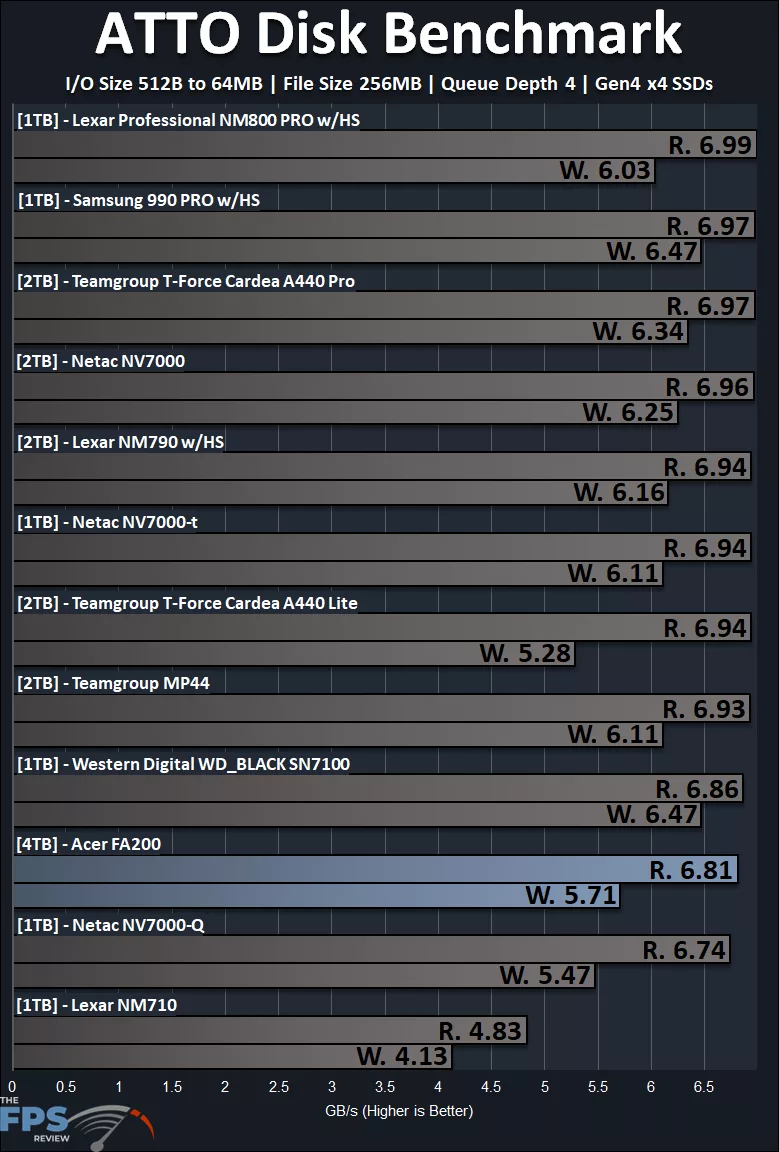
Task: Click the ATTO Disk Benchmark chart title
Action: click(x=389, y=34)
